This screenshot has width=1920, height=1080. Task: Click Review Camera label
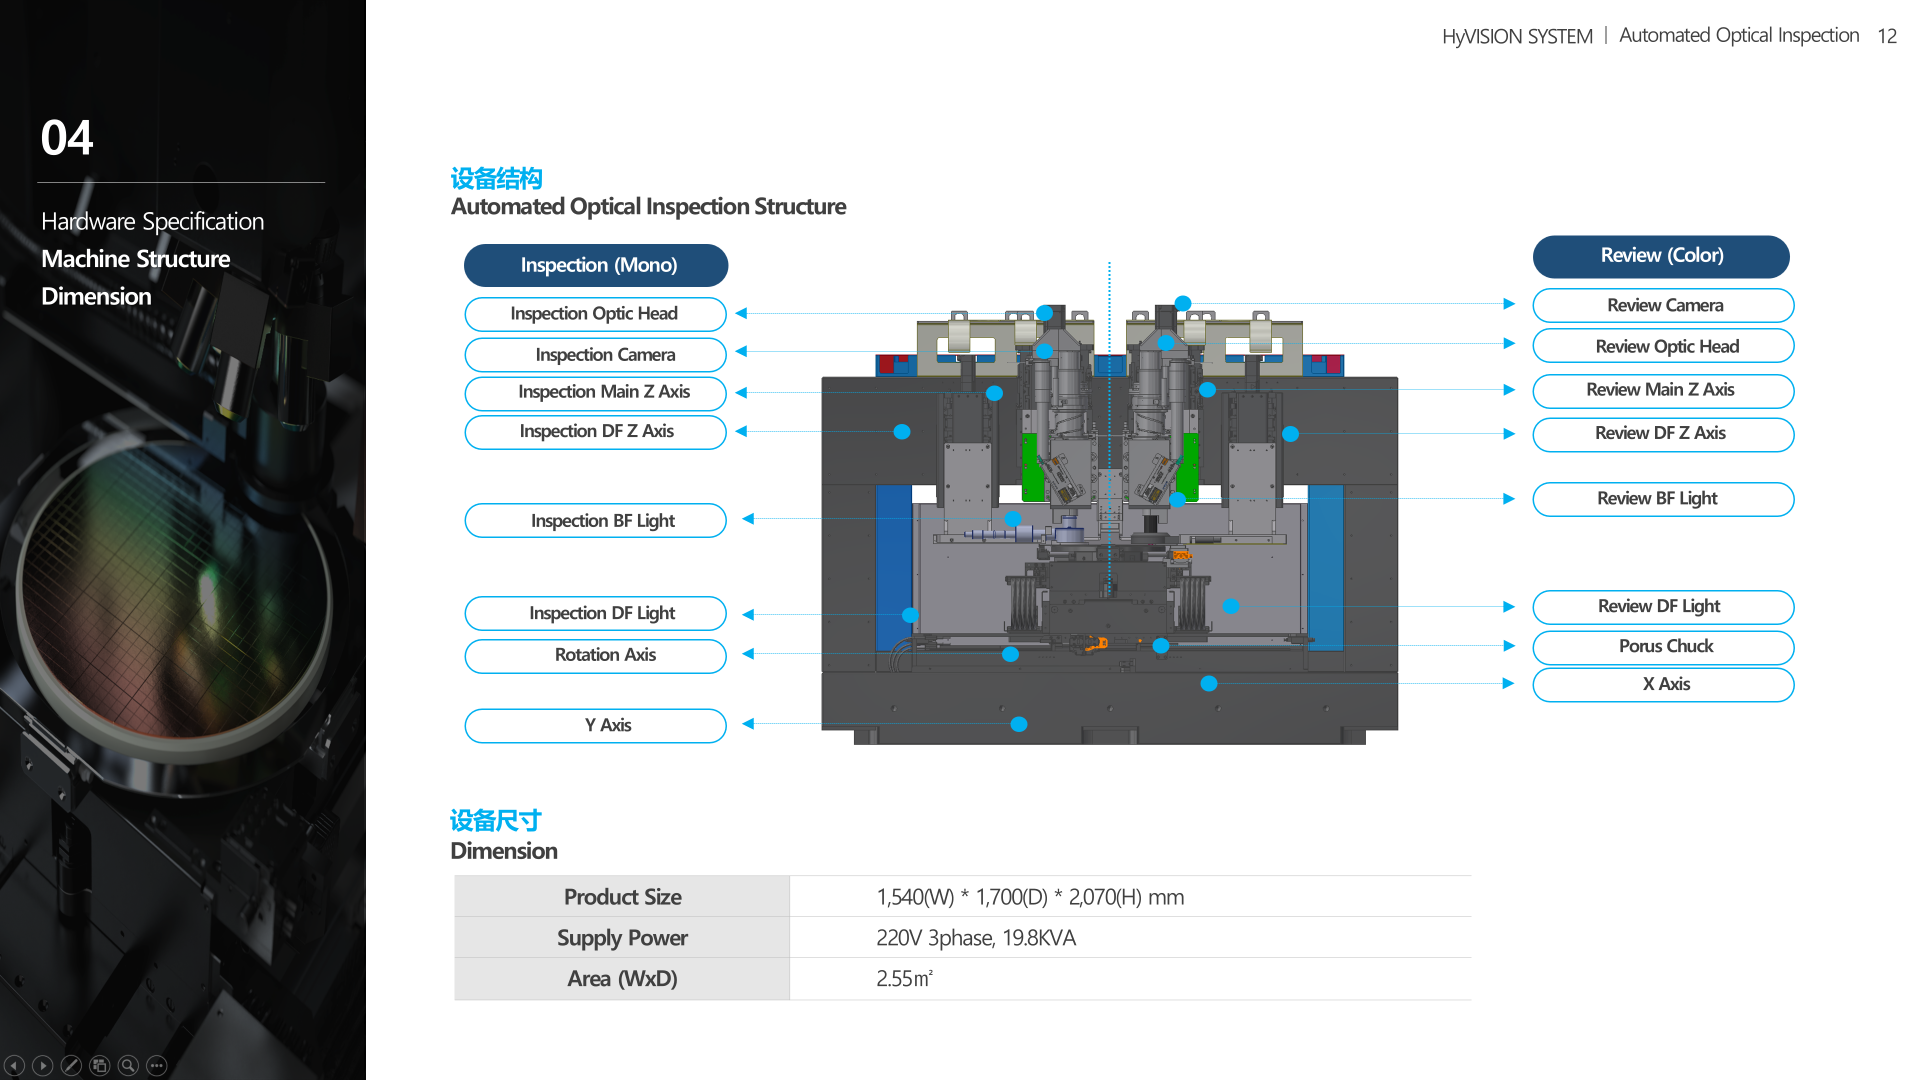coord(1663,305)
